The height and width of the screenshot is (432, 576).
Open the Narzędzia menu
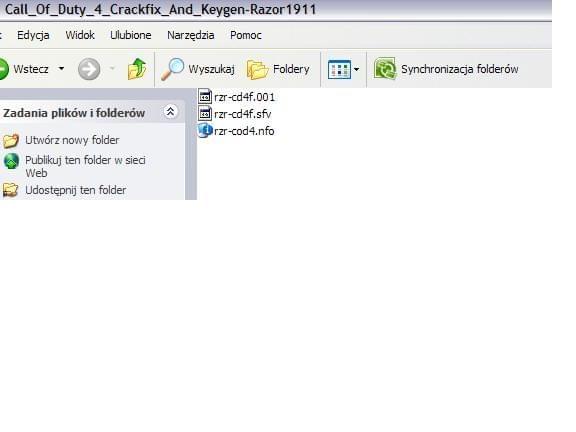point(191,35)
